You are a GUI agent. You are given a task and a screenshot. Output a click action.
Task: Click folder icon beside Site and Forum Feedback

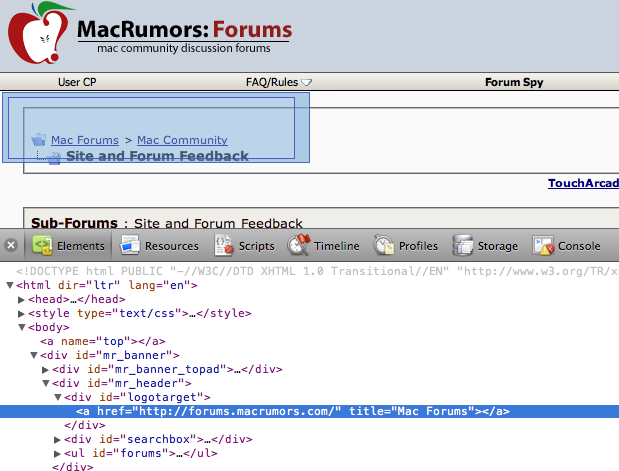(x=54, y=158)
